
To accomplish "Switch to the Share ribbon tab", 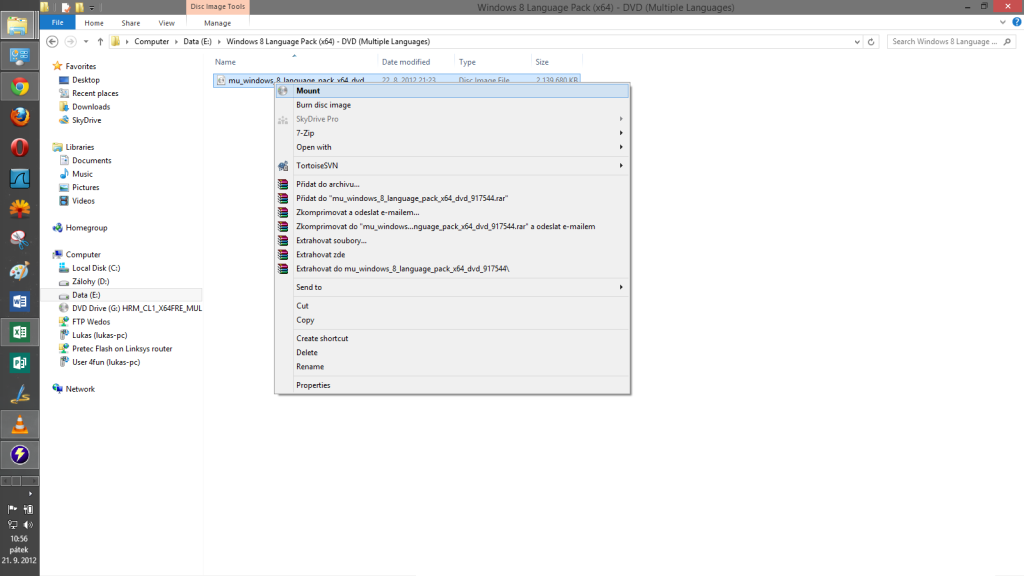I will (131, 23).
